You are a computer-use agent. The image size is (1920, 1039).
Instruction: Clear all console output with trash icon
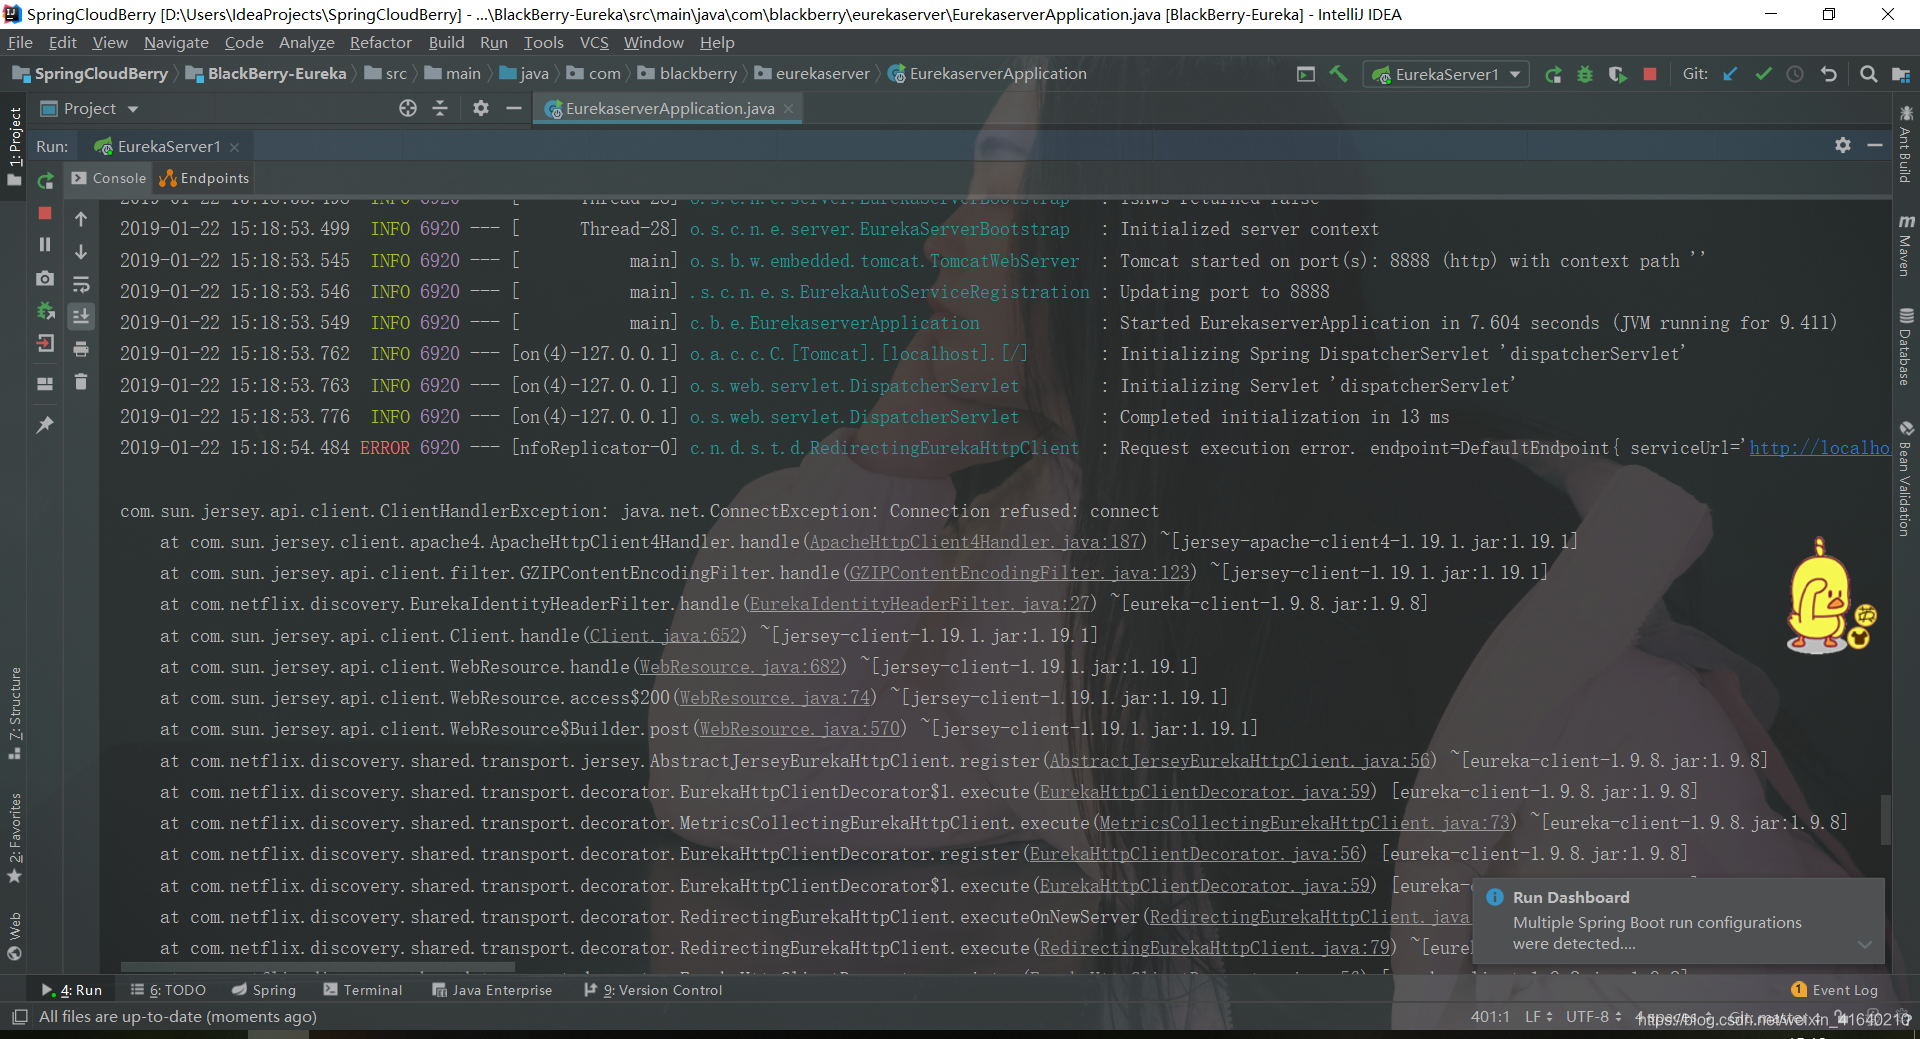click(81, 381)
